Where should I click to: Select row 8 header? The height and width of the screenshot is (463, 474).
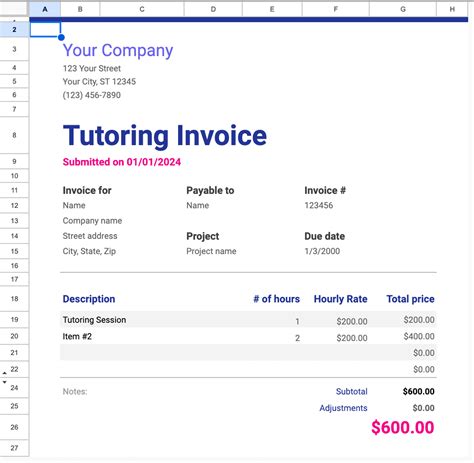14,135
